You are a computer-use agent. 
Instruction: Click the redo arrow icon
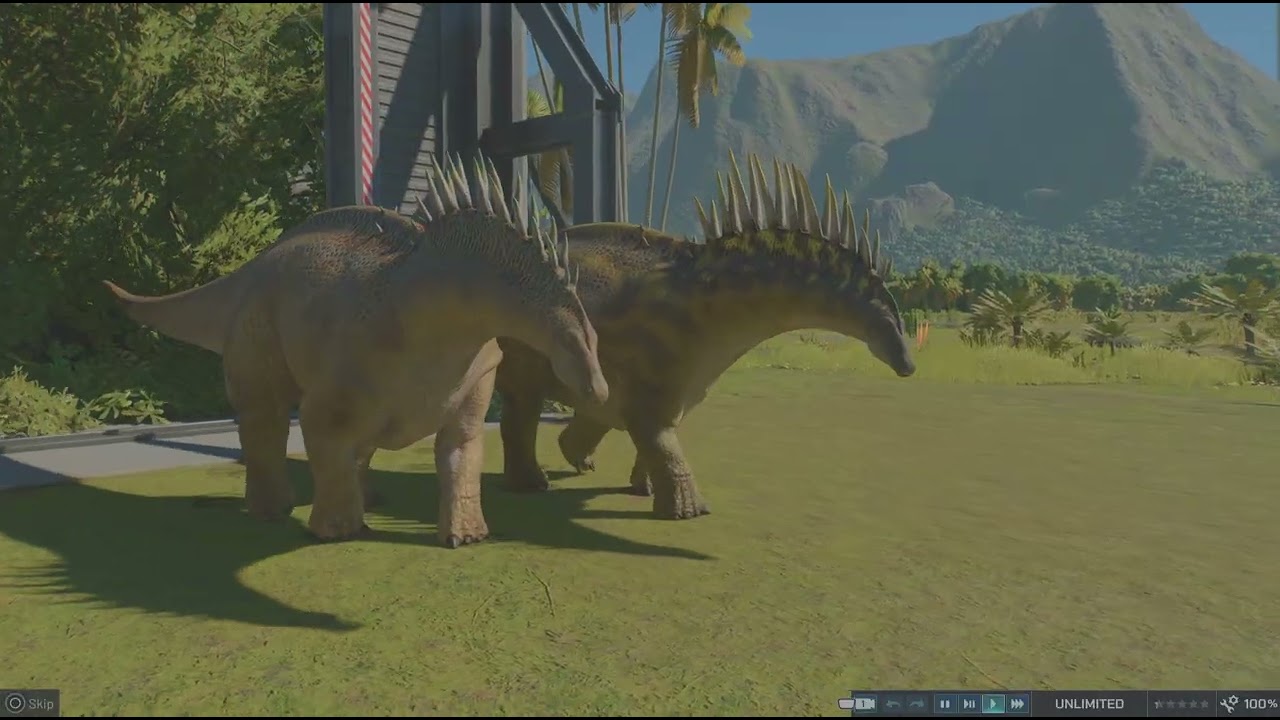917,704
